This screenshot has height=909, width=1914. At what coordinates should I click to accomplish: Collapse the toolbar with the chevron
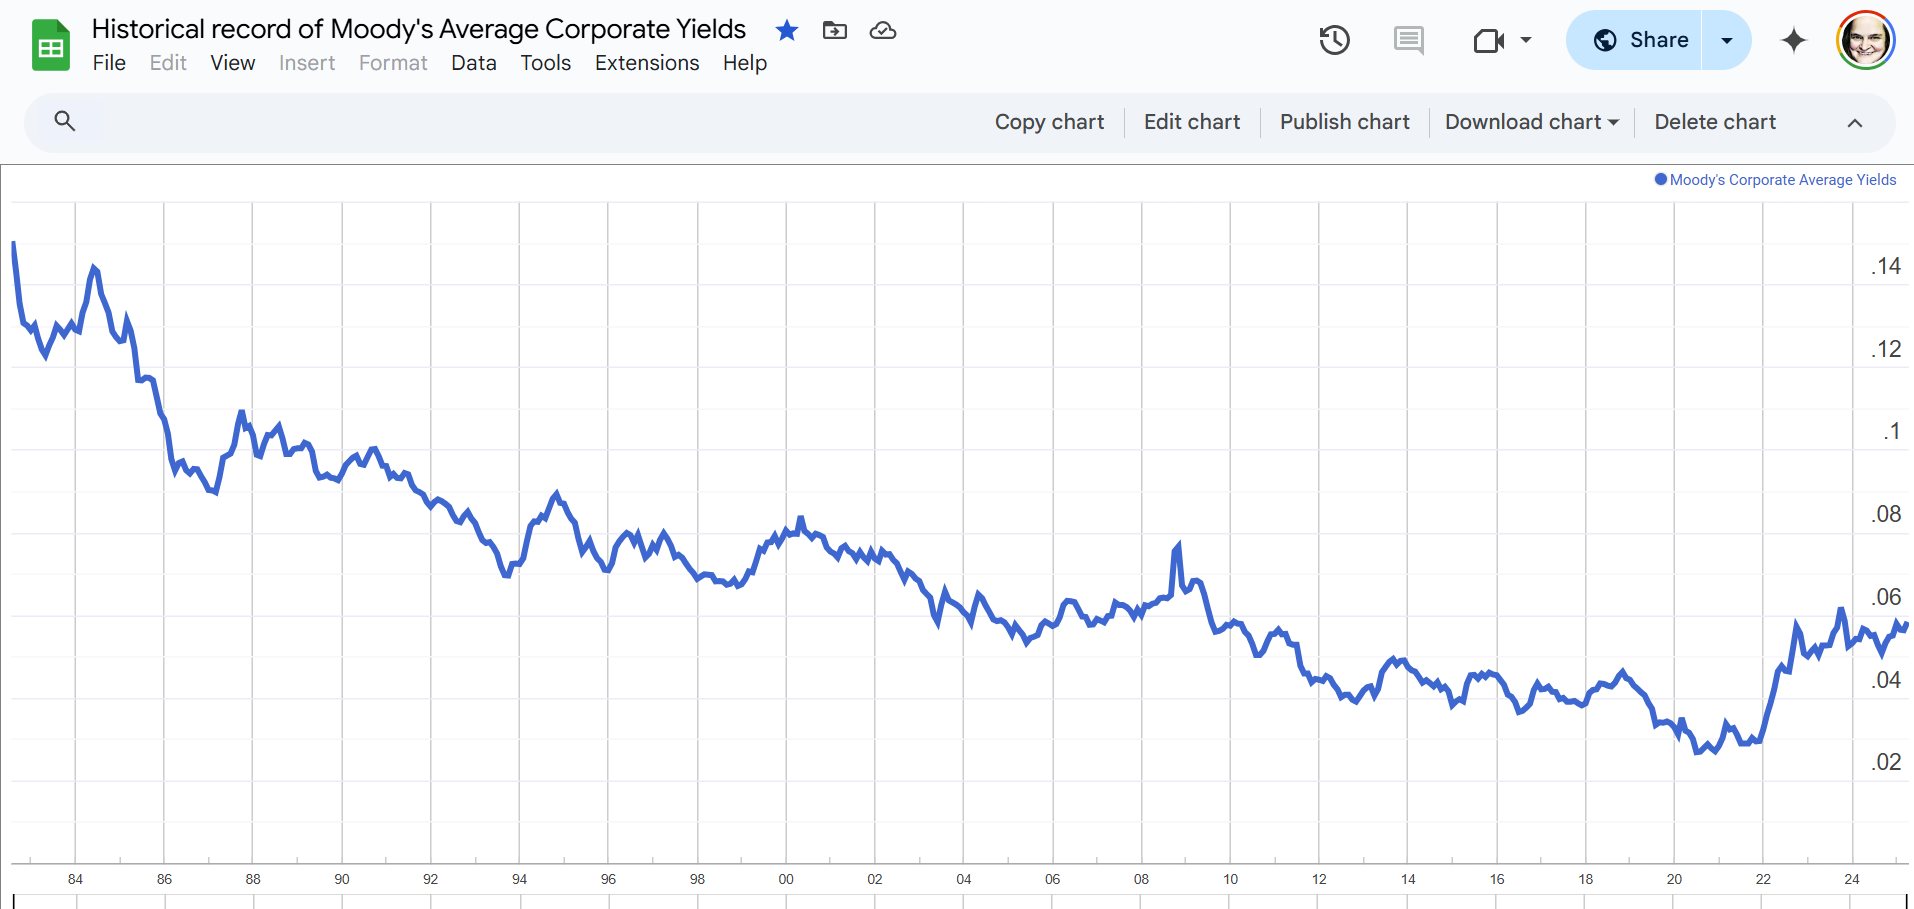(x=1855, y=123)
